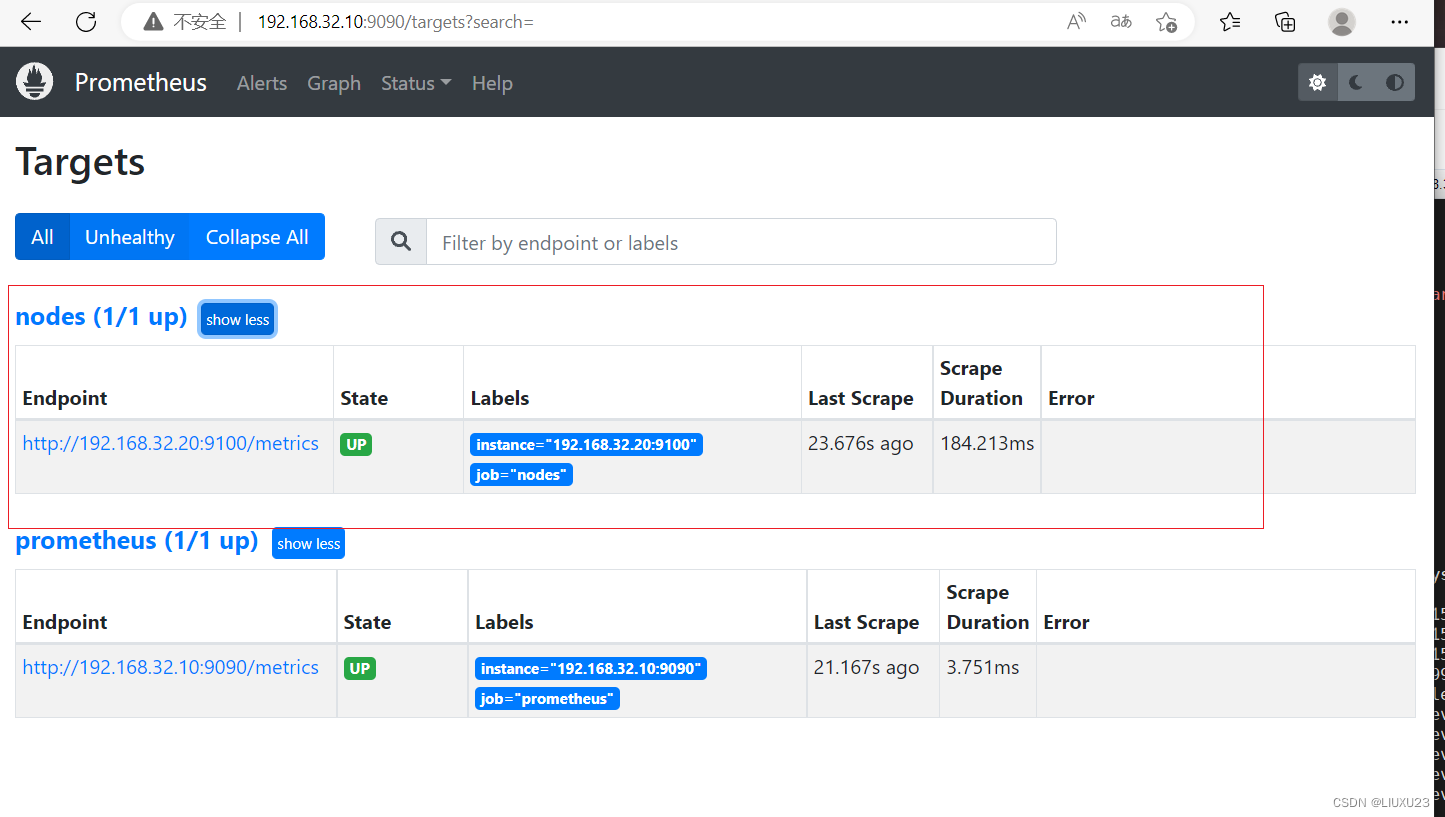The height and width of the screenshot is (817, 1445).
Task: Click UP state badge in nodes row
Action: 356,445
